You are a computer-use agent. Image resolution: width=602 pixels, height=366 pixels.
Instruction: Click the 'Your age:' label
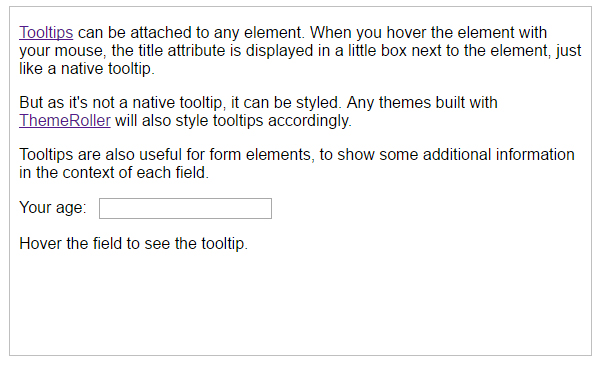tap(53, 208)
